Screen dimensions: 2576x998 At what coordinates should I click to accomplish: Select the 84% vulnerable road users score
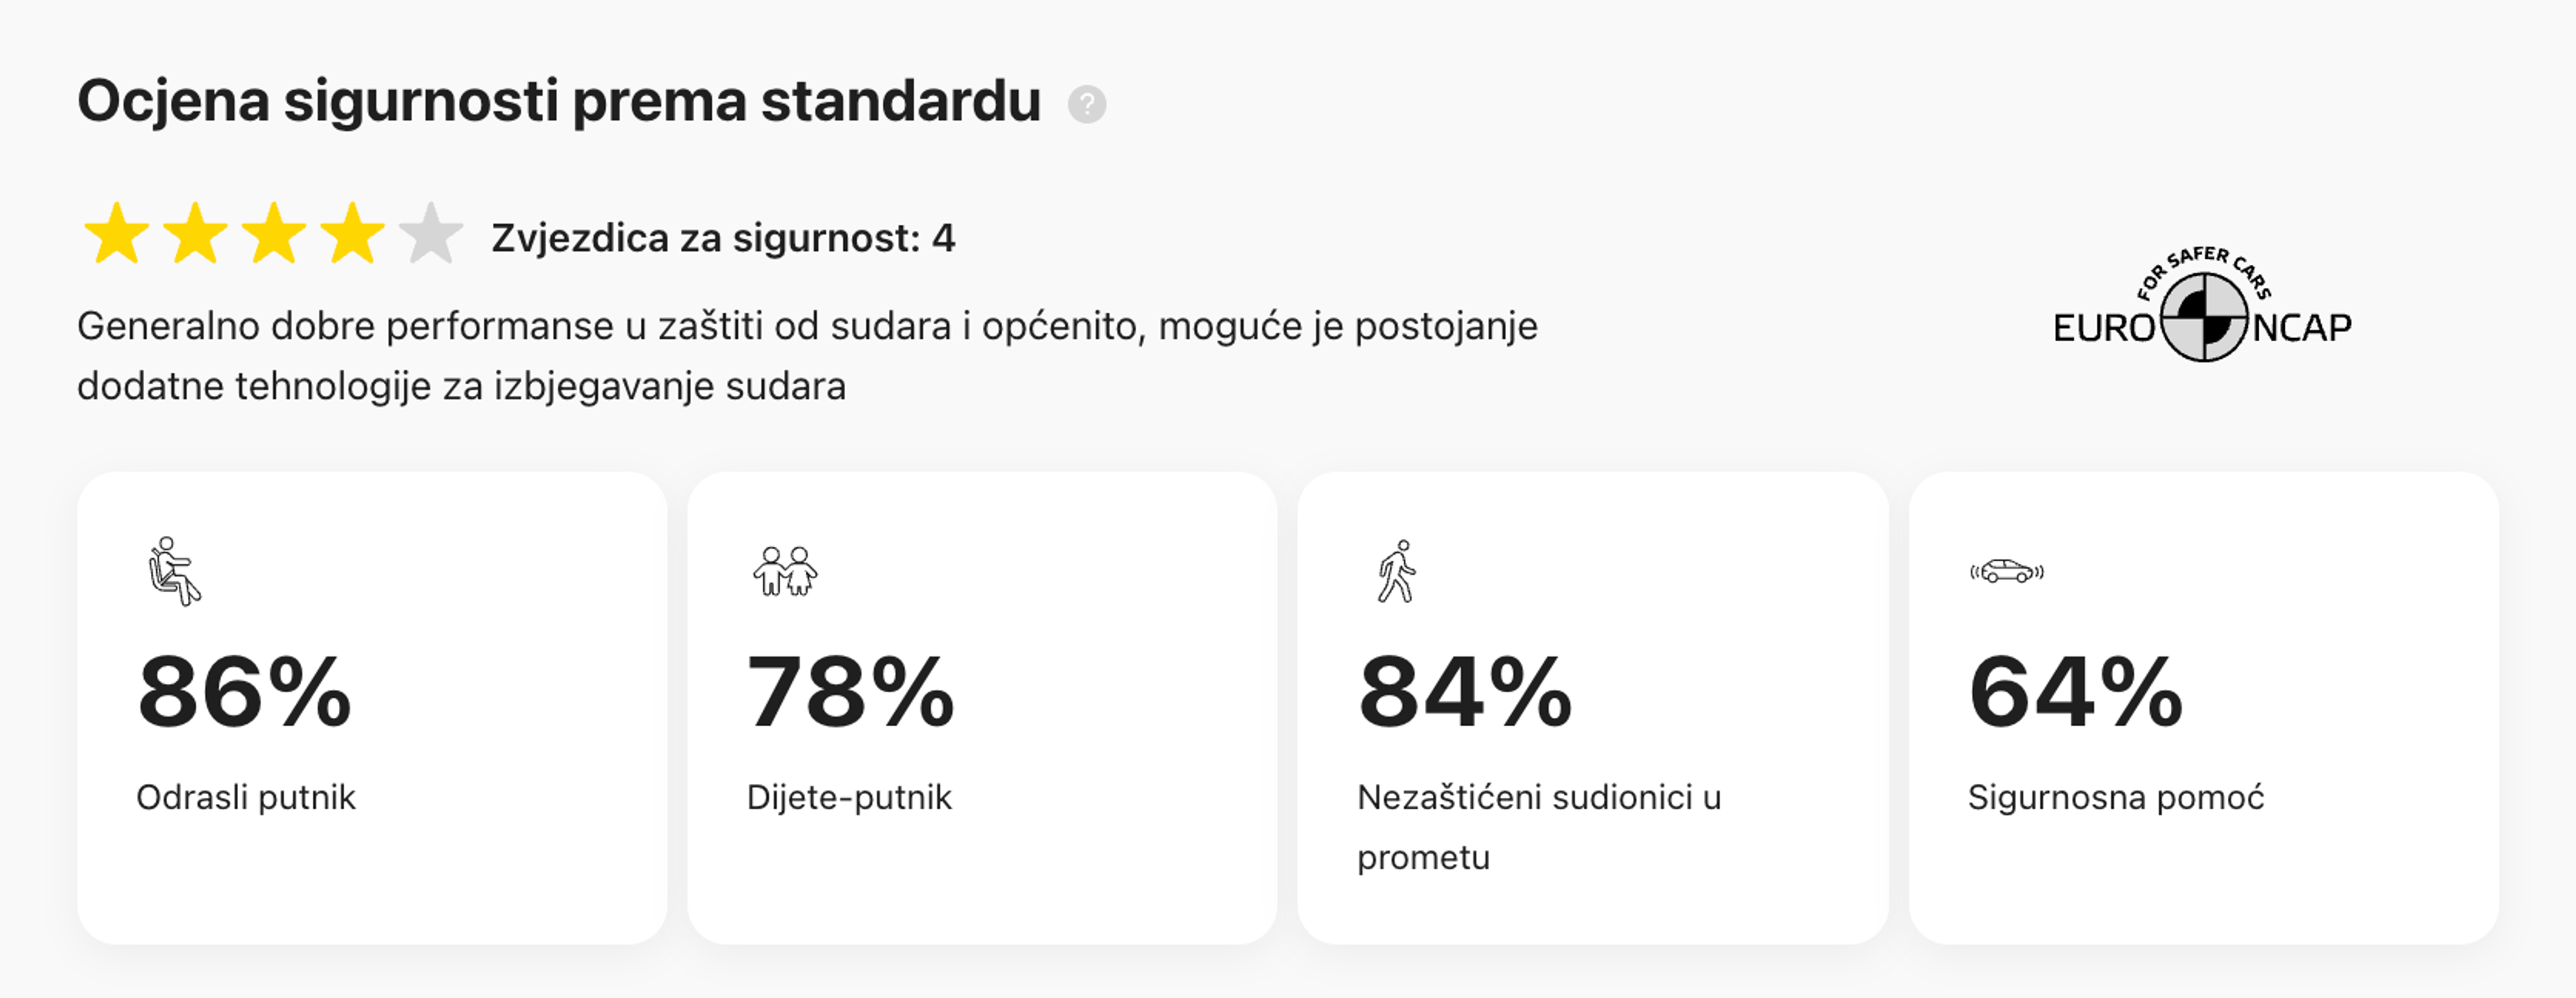(x=1465, y=691)
